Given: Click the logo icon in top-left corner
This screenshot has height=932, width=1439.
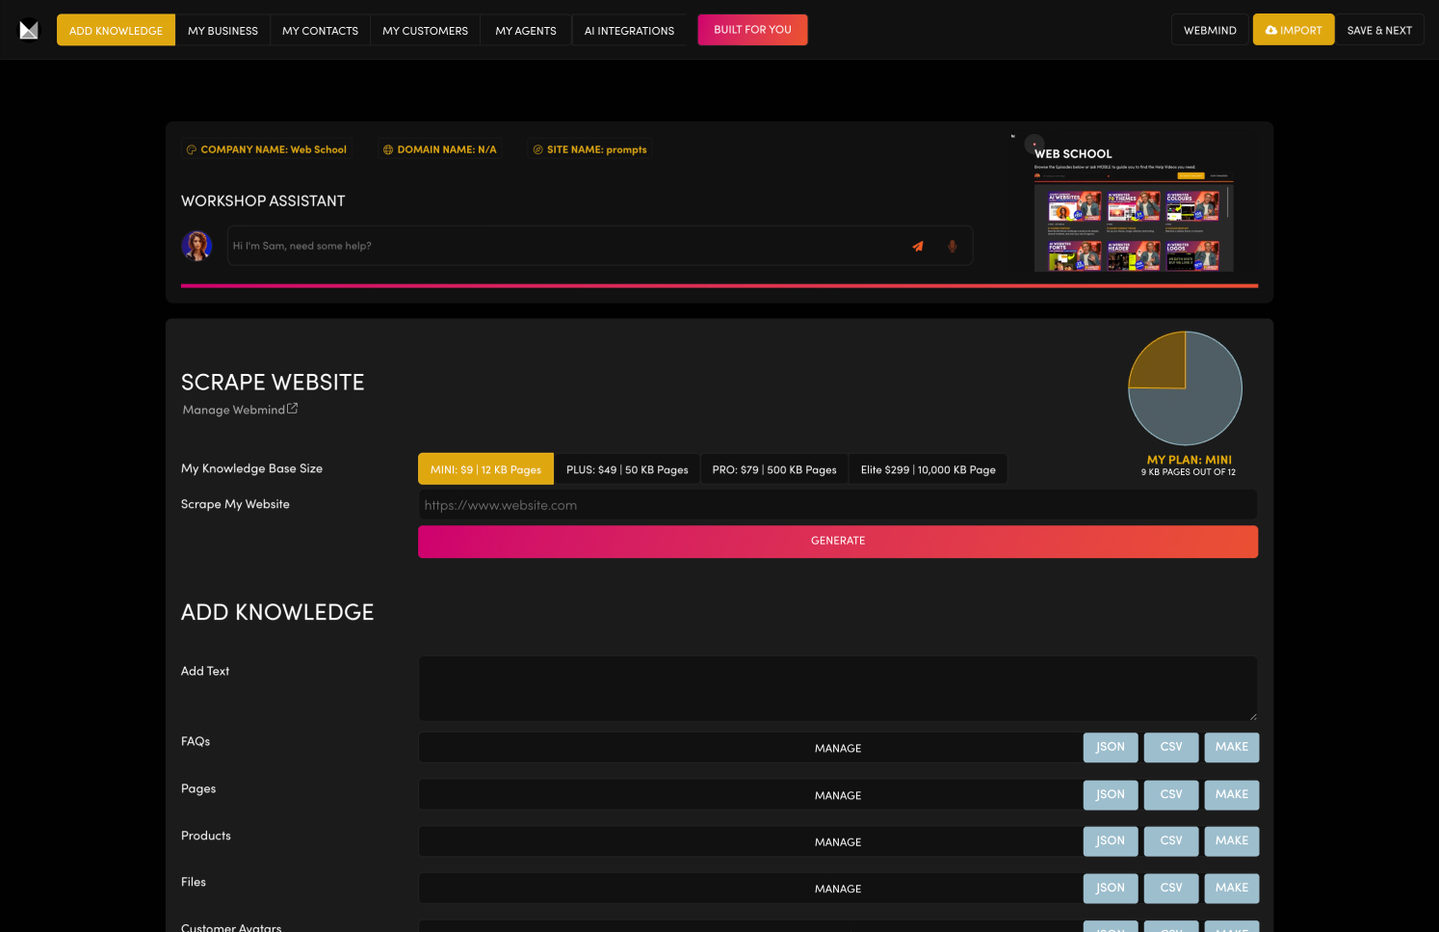Looking at the screenshot, I should (29, 30).
